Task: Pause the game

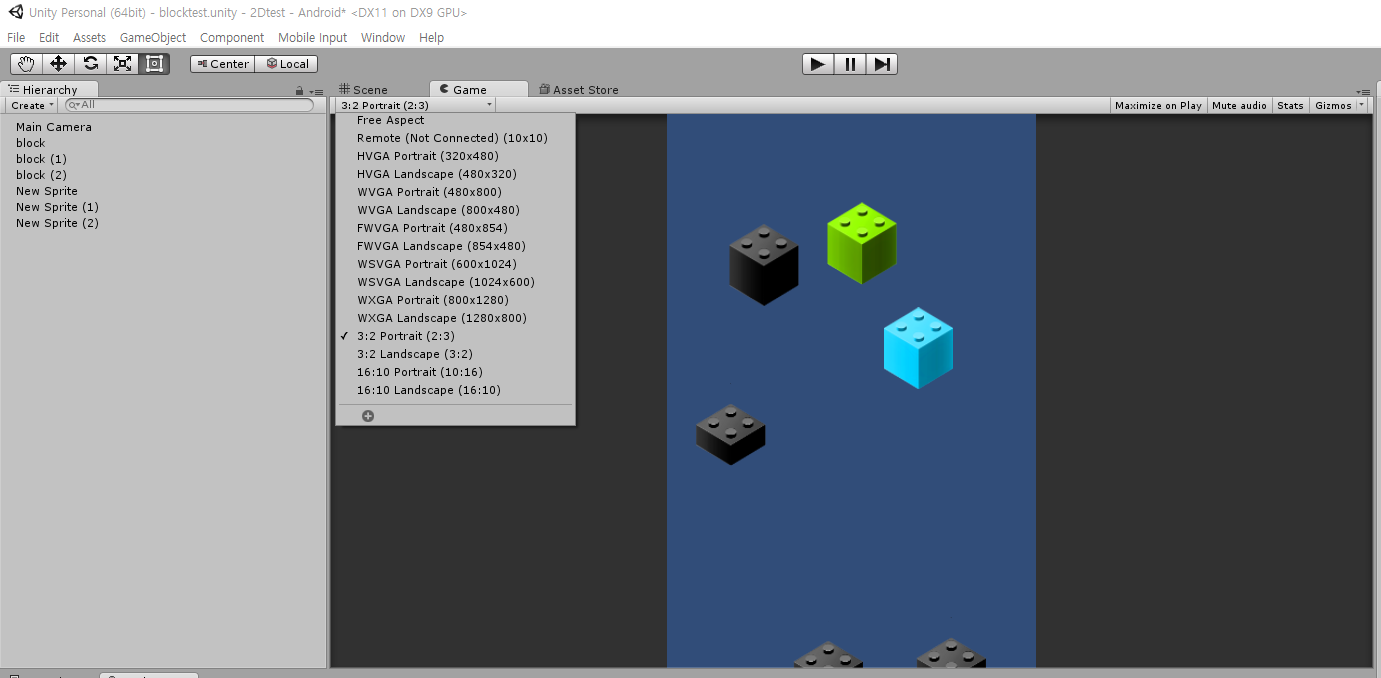Action: pyautogui.click(x=850, y=64)
